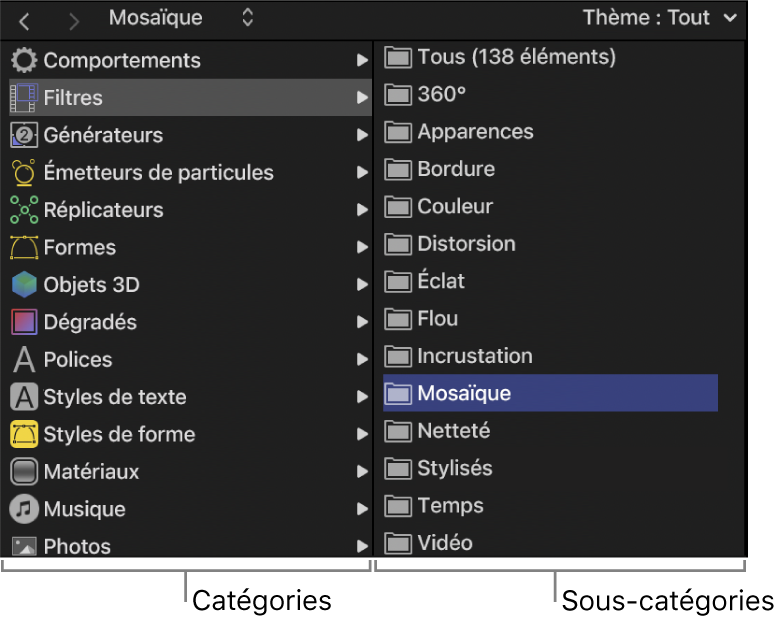
Task: Select the Styles de forme icon
Action: pyautogui.click(x=24, y=434)
